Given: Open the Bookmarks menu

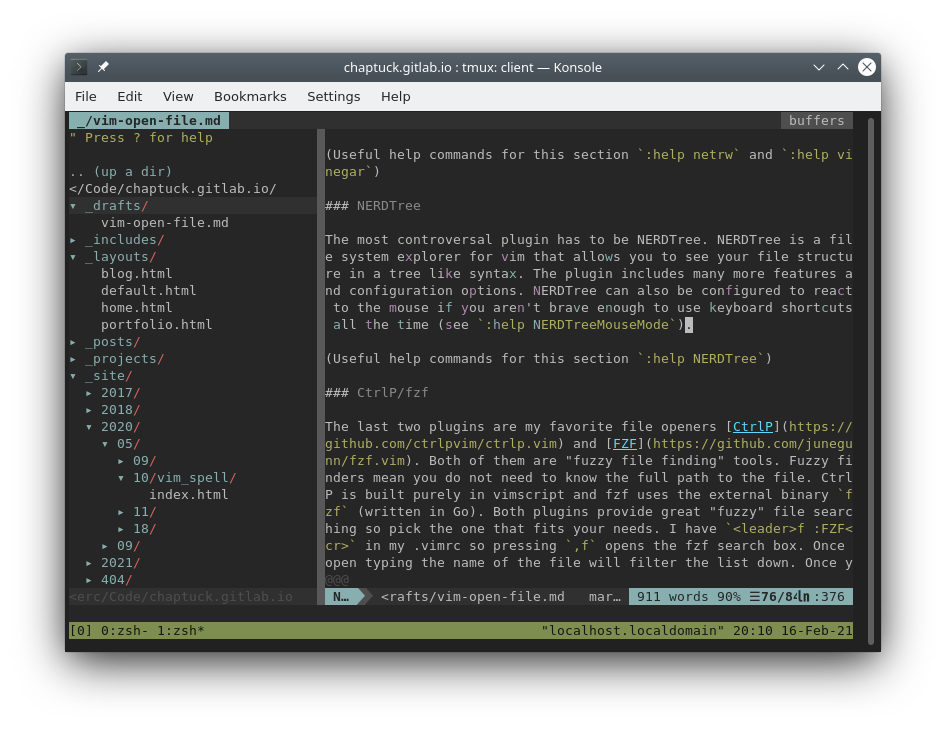Looking at the screenshot, I should 250,96.
